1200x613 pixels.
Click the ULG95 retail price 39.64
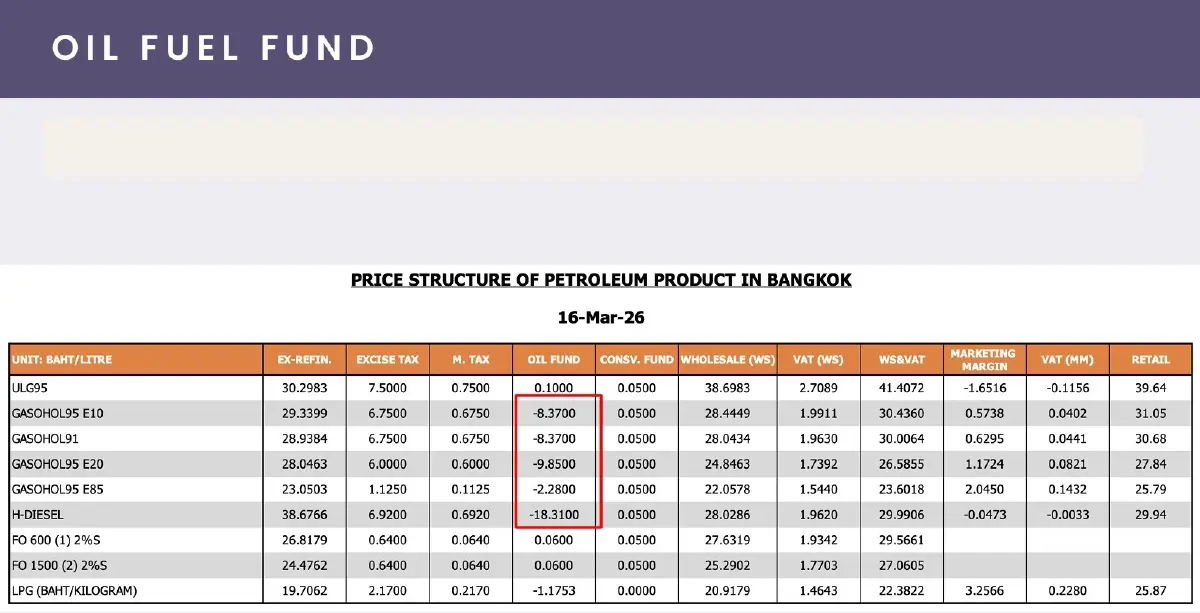[1150, 387]
